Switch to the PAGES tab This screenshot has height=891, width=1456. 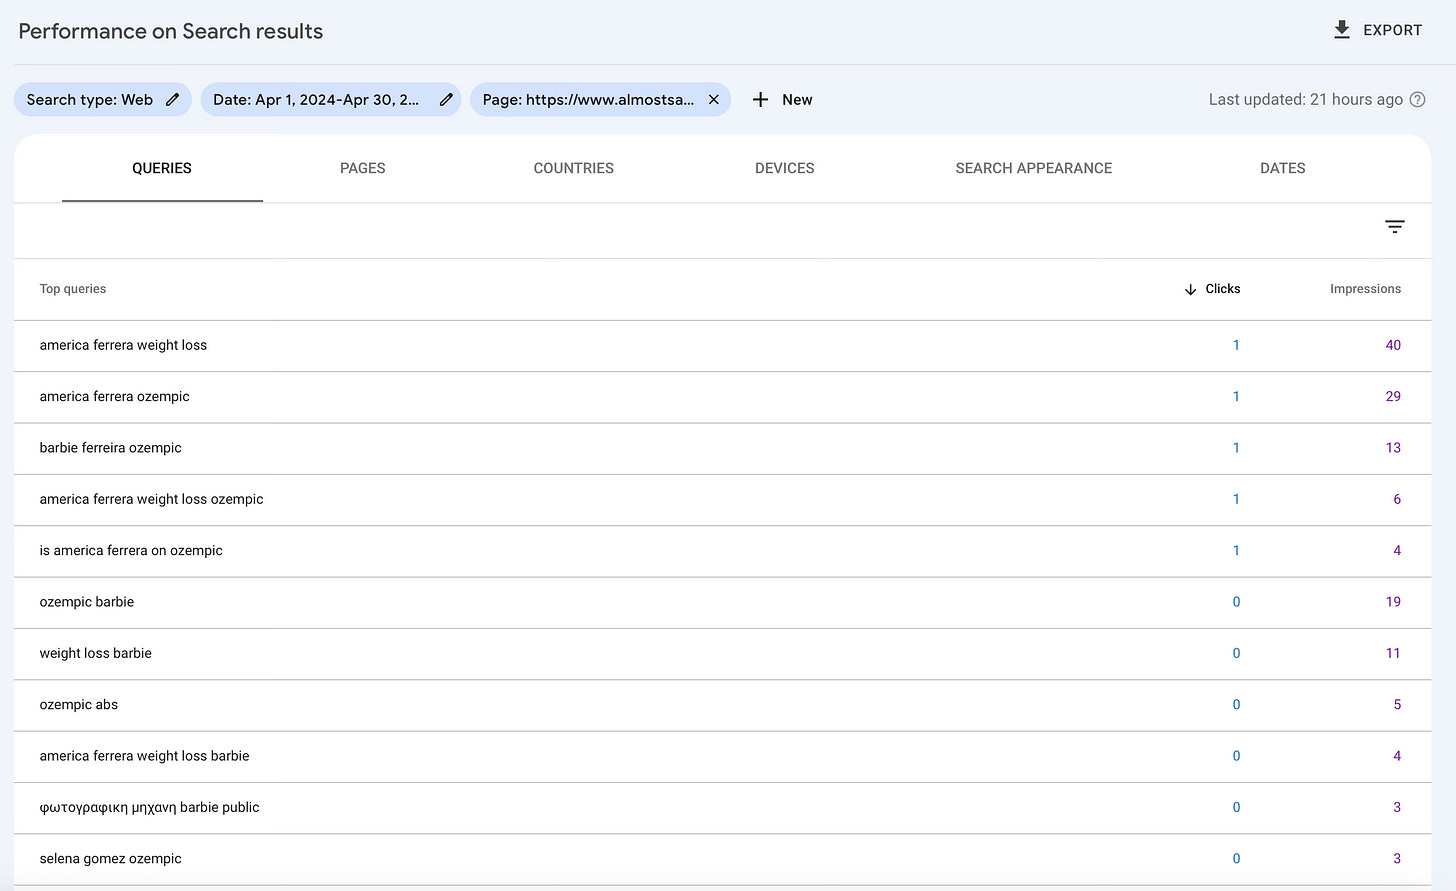pyautogui.click(x=362, y=168)
